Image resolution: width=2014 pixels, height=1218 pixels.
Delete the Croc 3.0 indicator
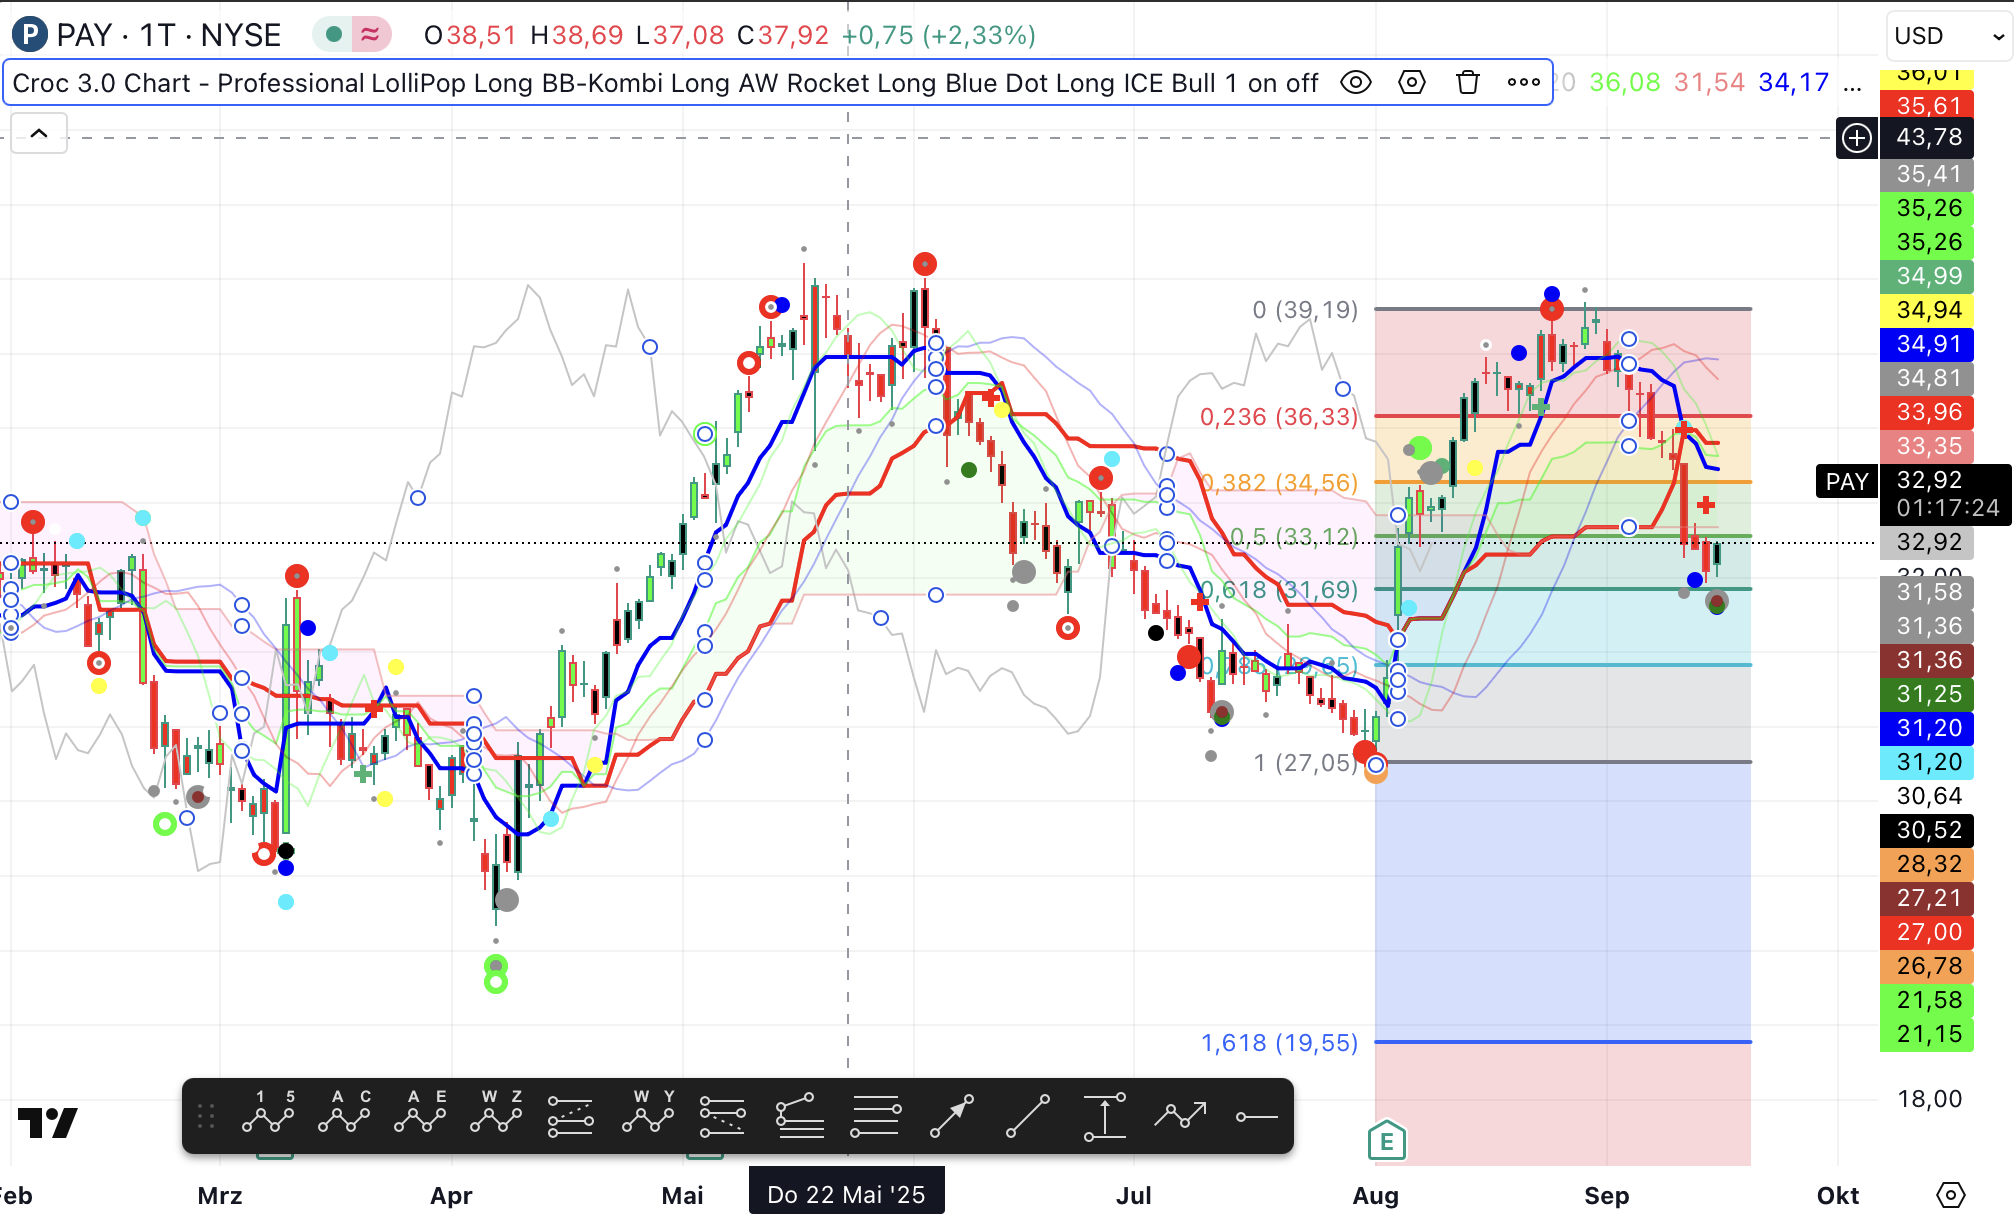(1467, 83)
